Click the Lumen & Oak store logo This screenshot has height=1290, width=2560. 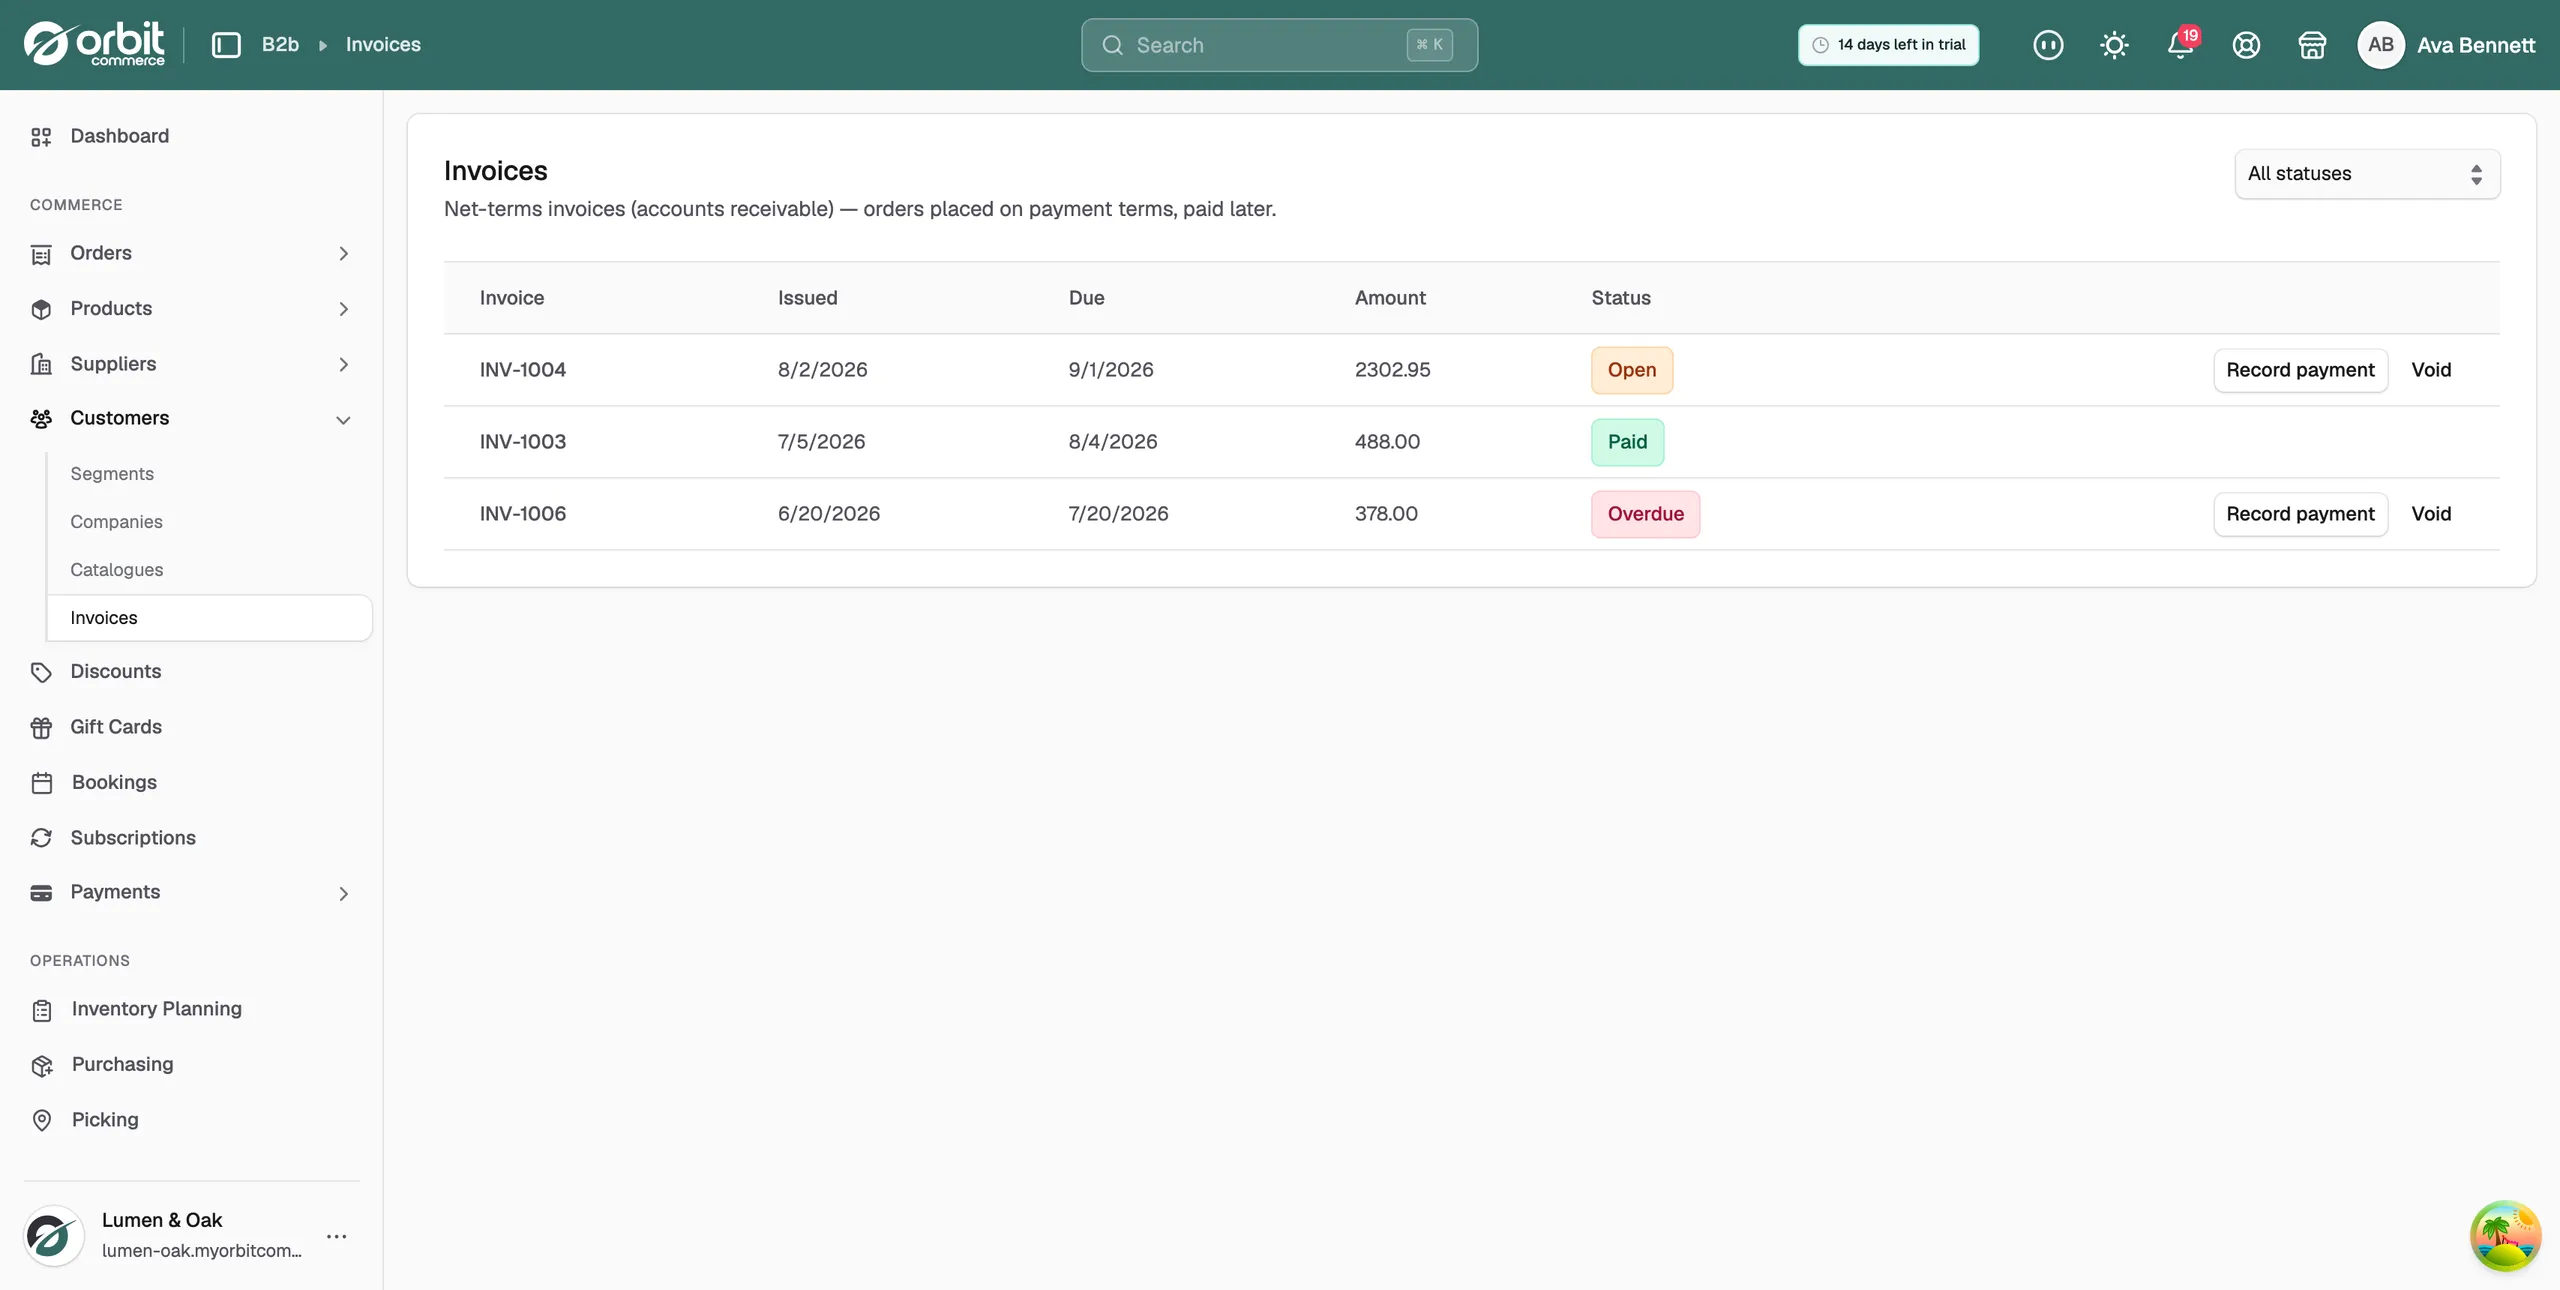pos(53,1236)
